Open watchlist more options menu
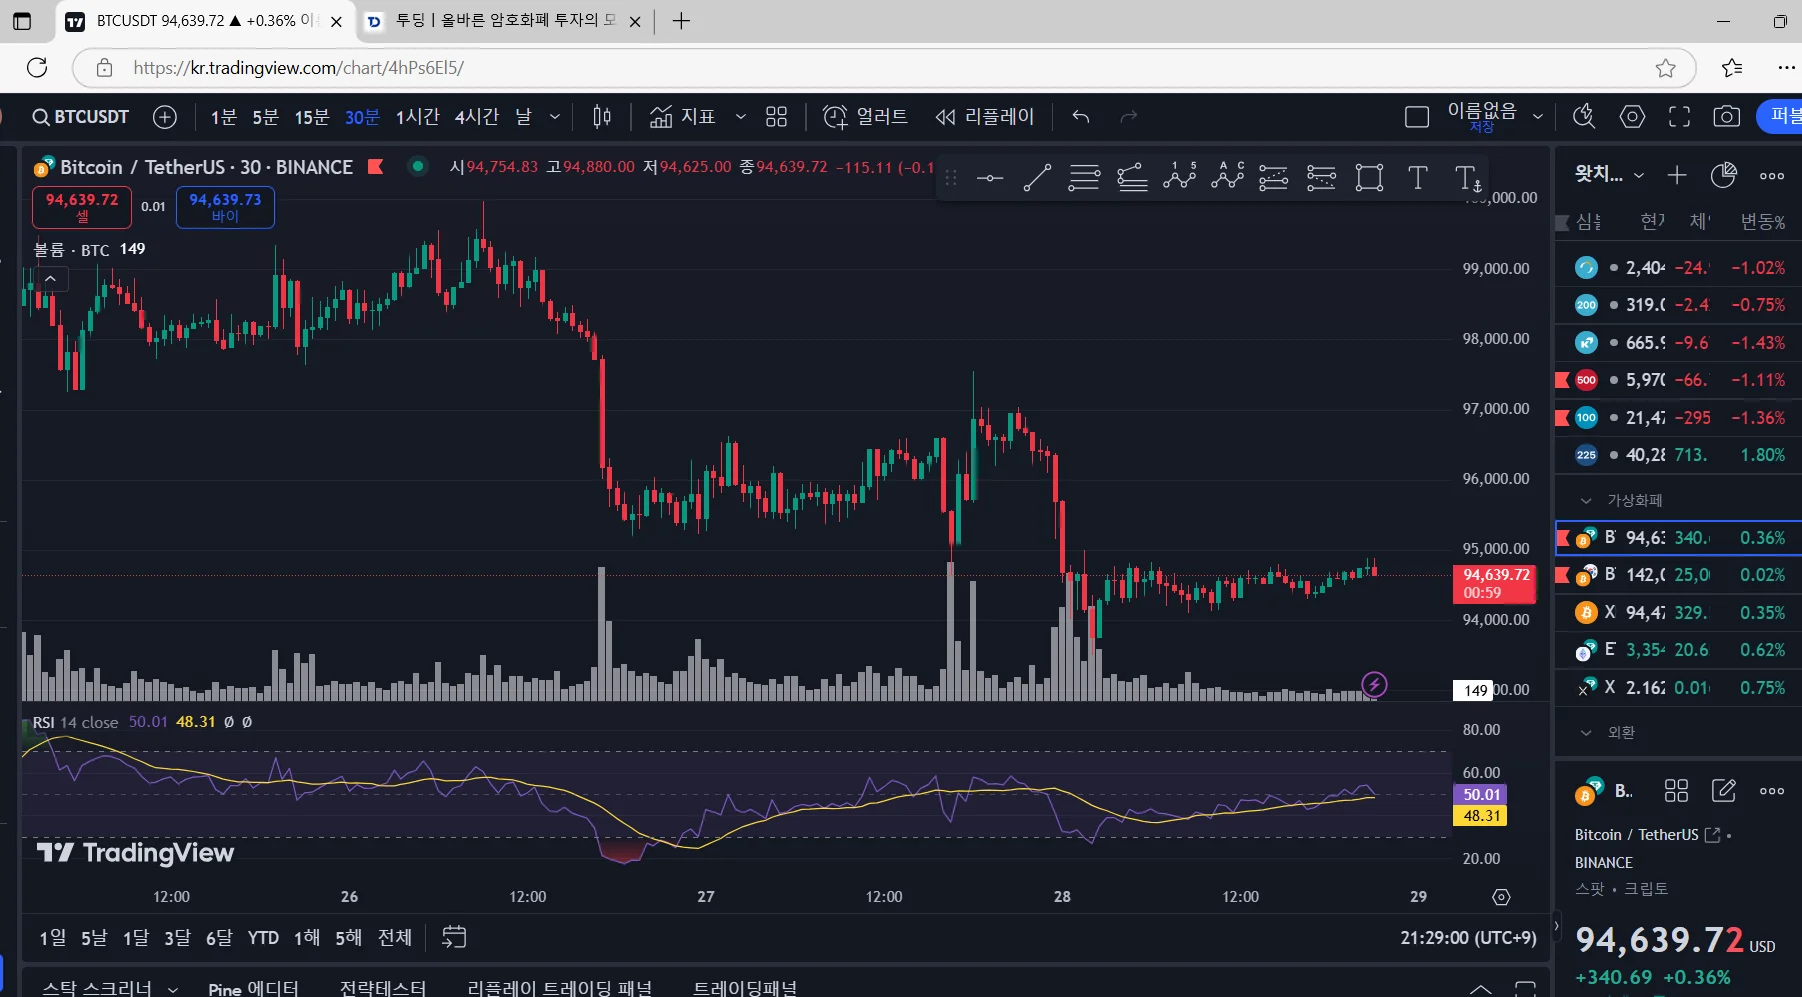The height and width of the screenshot is (997, 1802). coord(1772,176)
